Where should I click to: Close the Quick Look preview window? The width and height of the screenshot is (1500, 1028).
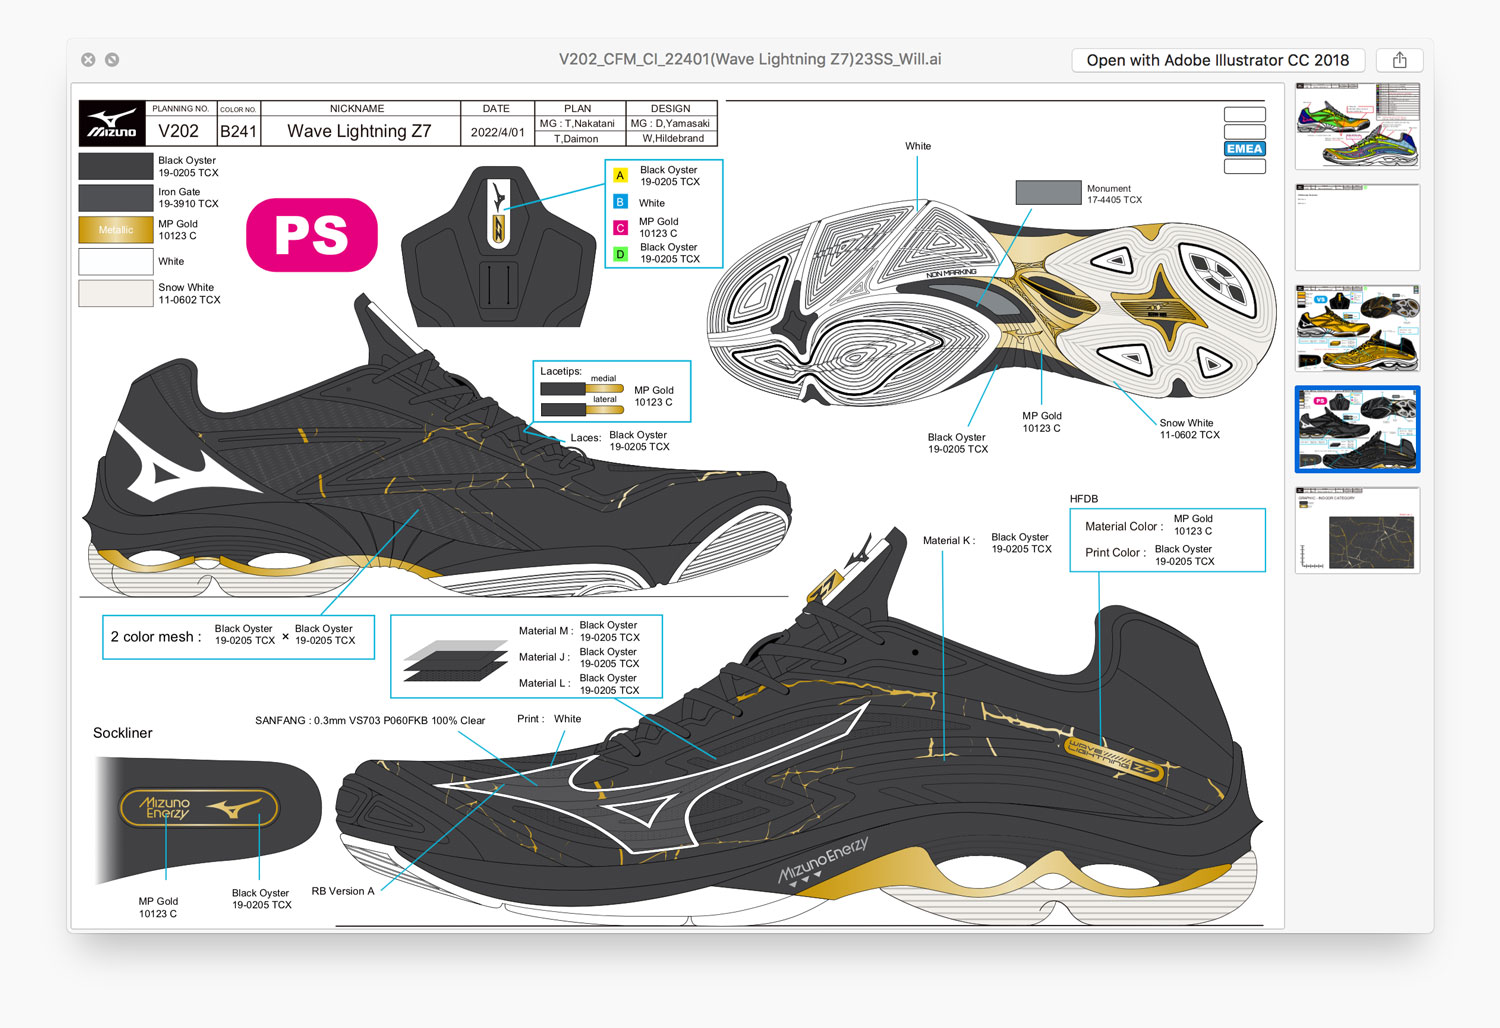tap(88, 60)
